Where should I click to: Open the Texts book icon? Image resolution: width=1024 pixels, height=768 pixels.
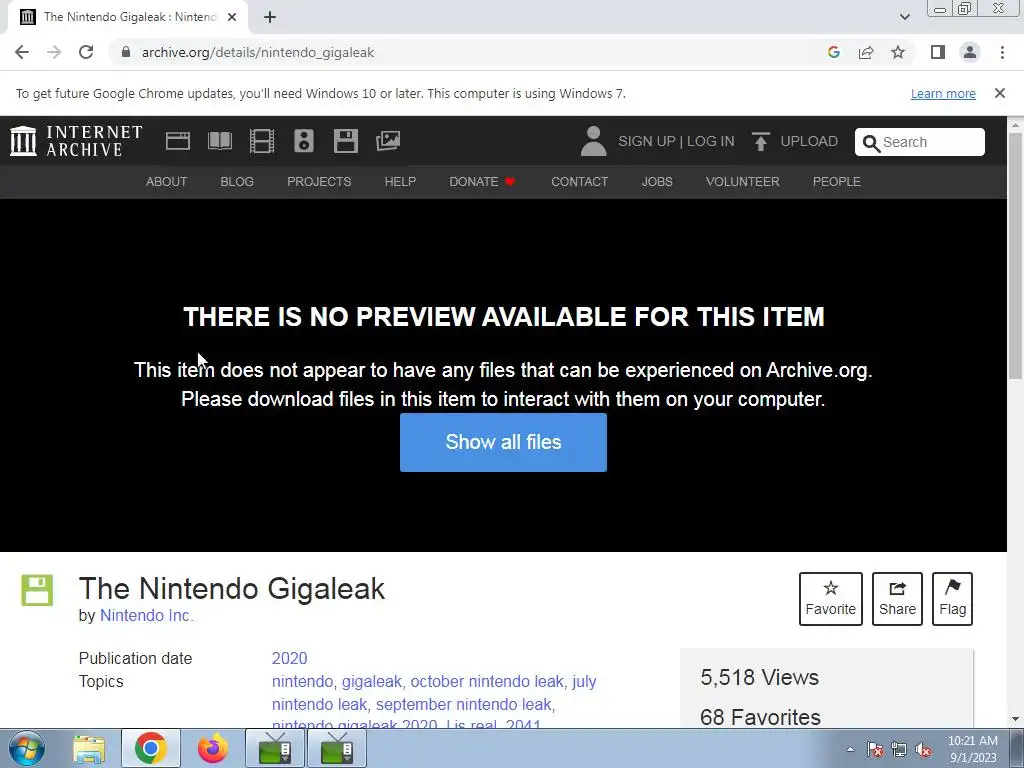pos(219,141)
